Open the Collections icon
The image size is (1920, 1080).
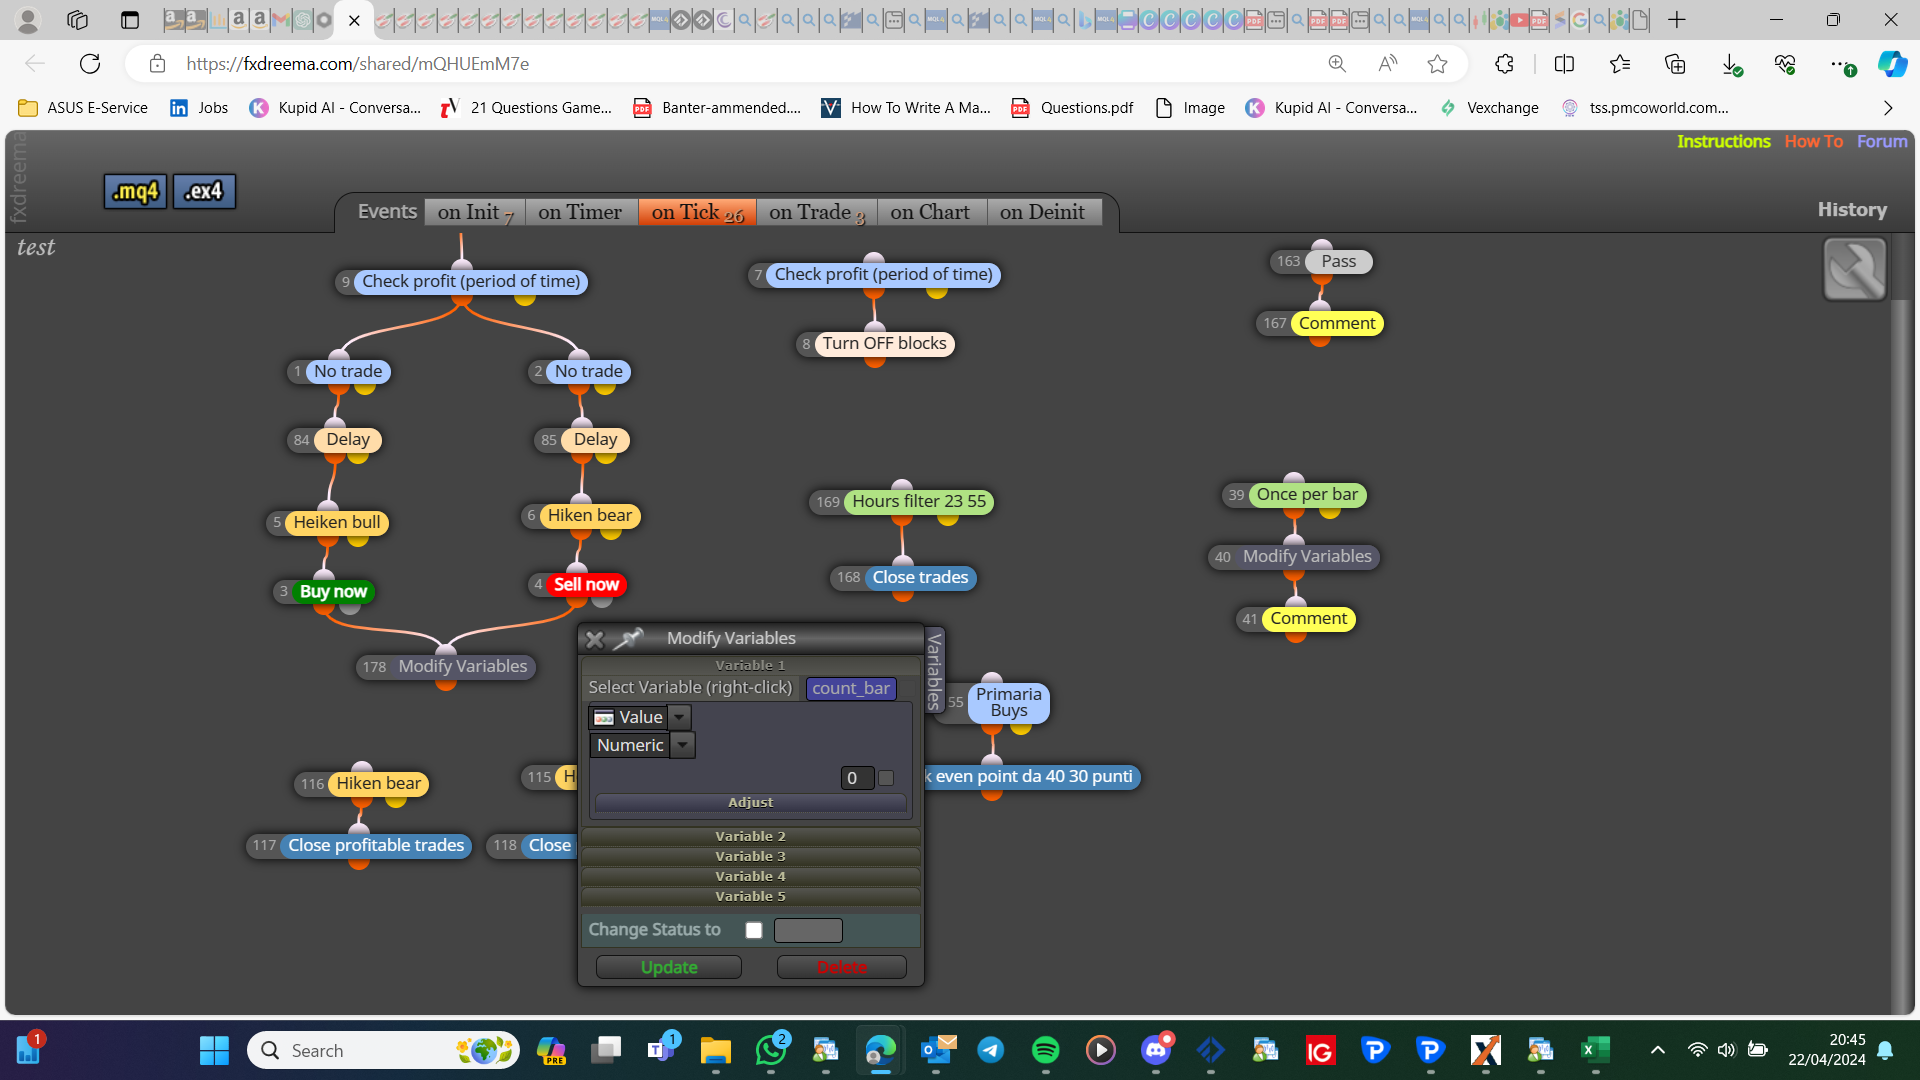click(x=1675, y=64)
